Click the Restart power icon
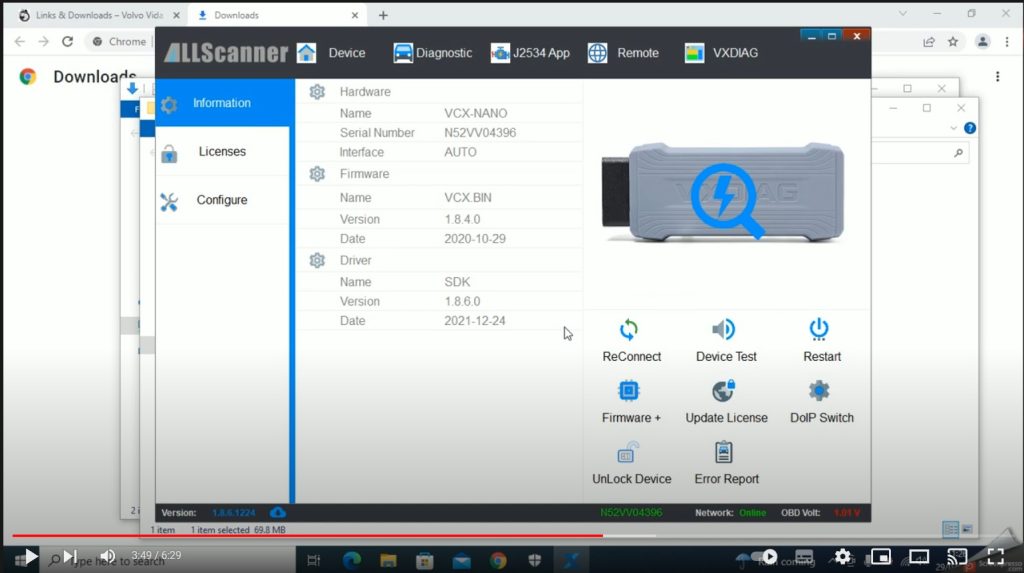 pos(819,329)
